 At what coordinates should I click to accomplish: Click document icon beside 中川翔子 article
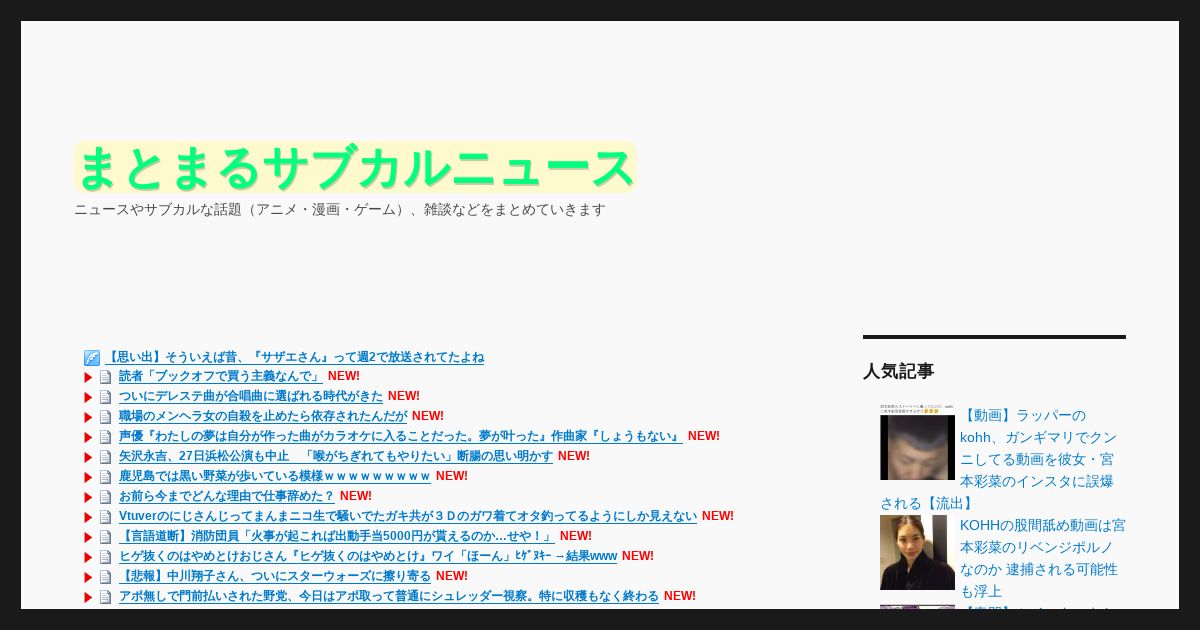click(105, 577)
